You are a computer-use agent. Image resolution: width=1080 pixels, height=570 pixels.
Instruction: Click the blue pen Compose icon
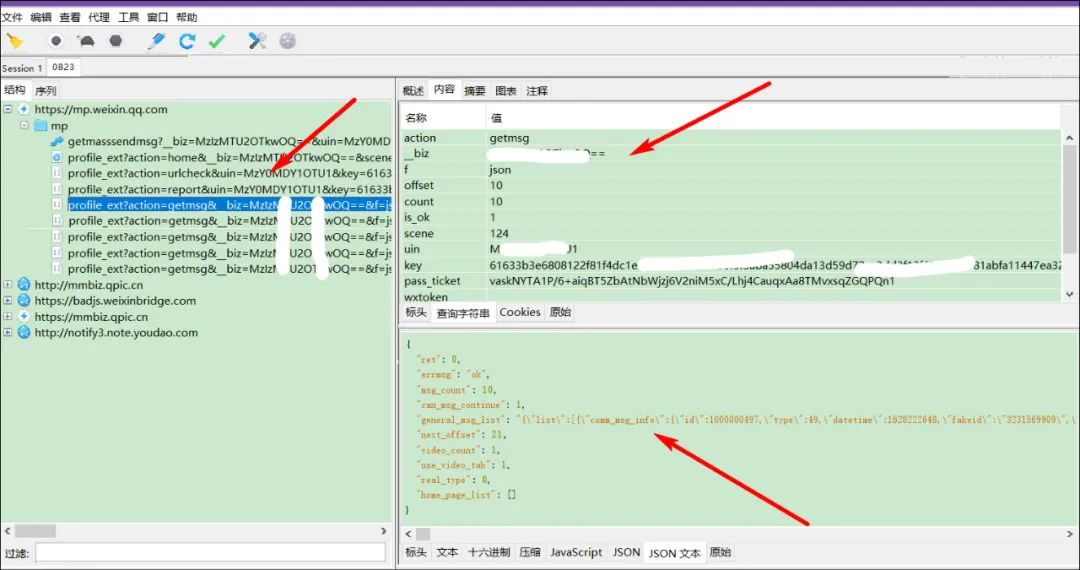pos(156,41)
